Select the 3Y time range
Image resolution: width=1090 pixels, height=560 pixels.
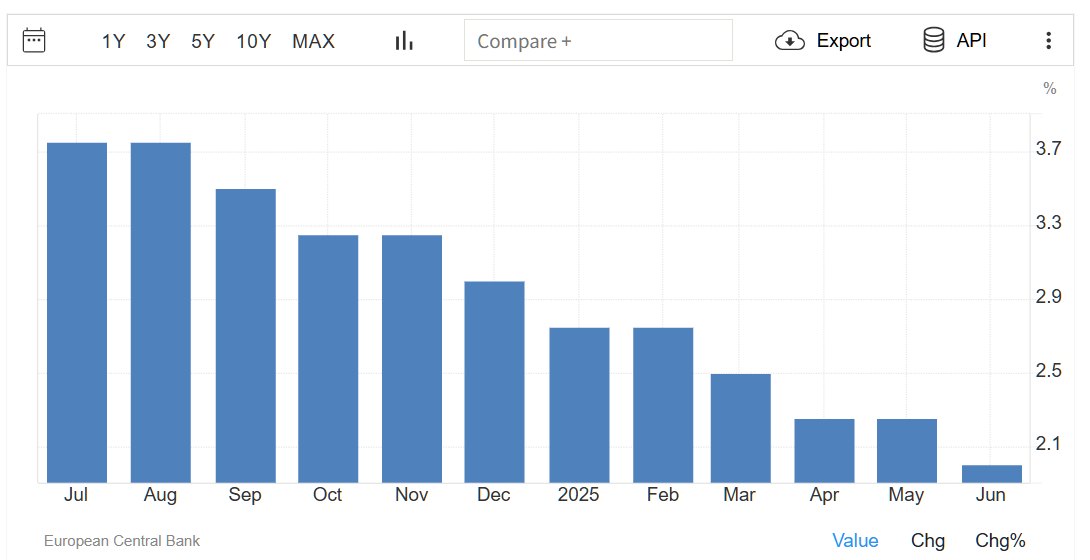click(x=158, y=41)
